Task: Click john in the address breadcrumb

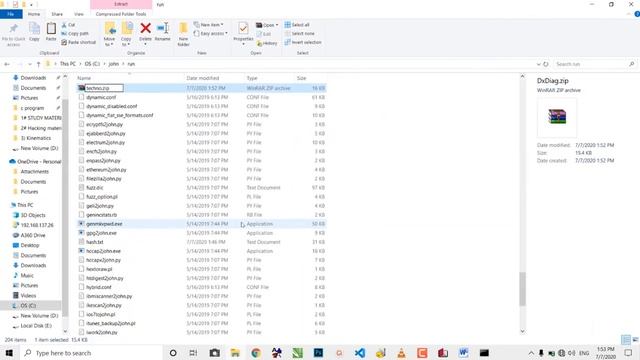Action: [x=114, y=64]
